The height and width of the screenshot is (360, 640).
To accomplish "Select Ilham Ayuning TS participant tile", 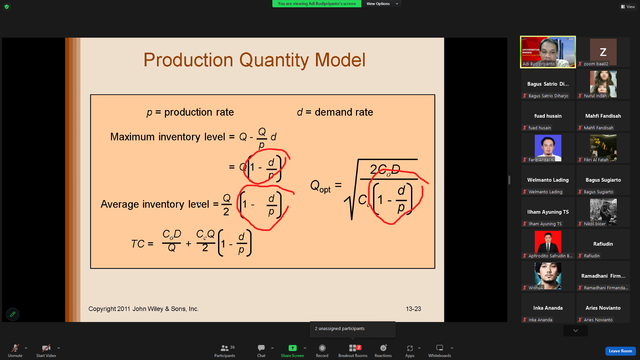I will (x=548, y=212).
